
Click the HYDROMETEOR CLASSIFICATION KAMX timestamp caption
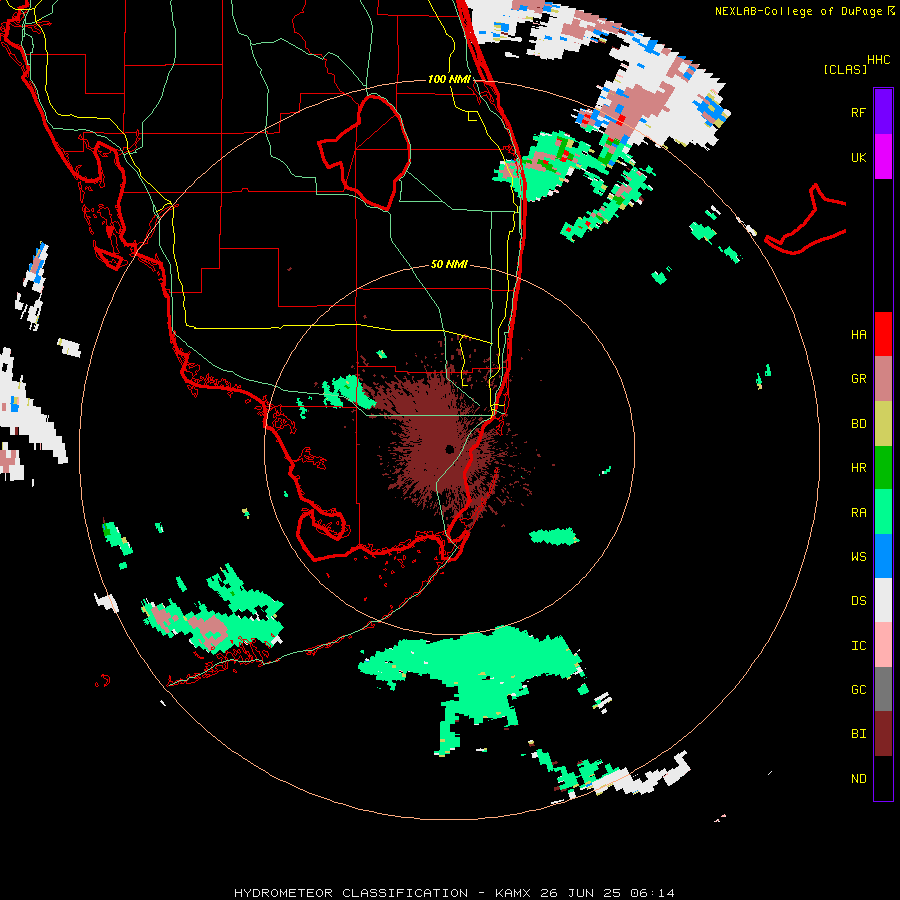pos(454,893)
